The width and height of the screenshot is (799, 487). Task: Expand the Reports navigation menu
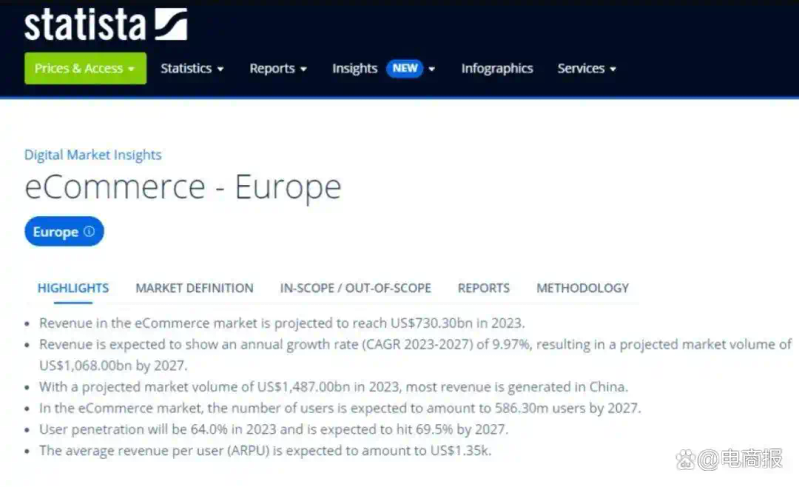tap(278, 68)
